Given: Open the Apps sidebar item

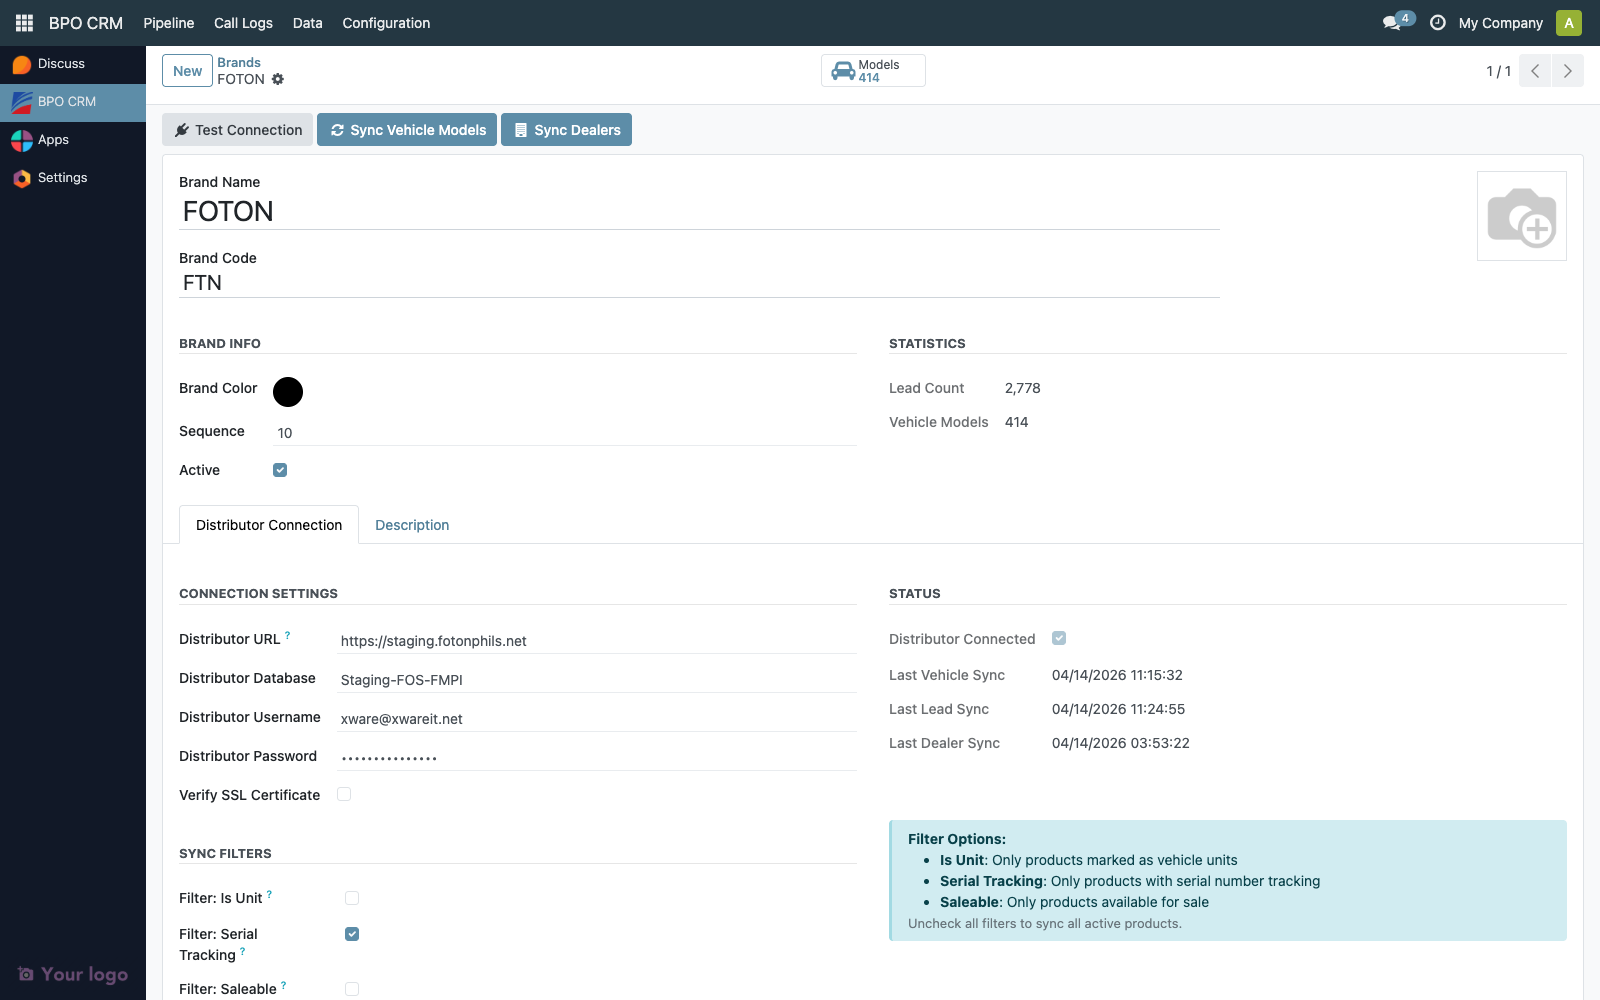Looking at the screenshot, I should click(x=53, y=140).
